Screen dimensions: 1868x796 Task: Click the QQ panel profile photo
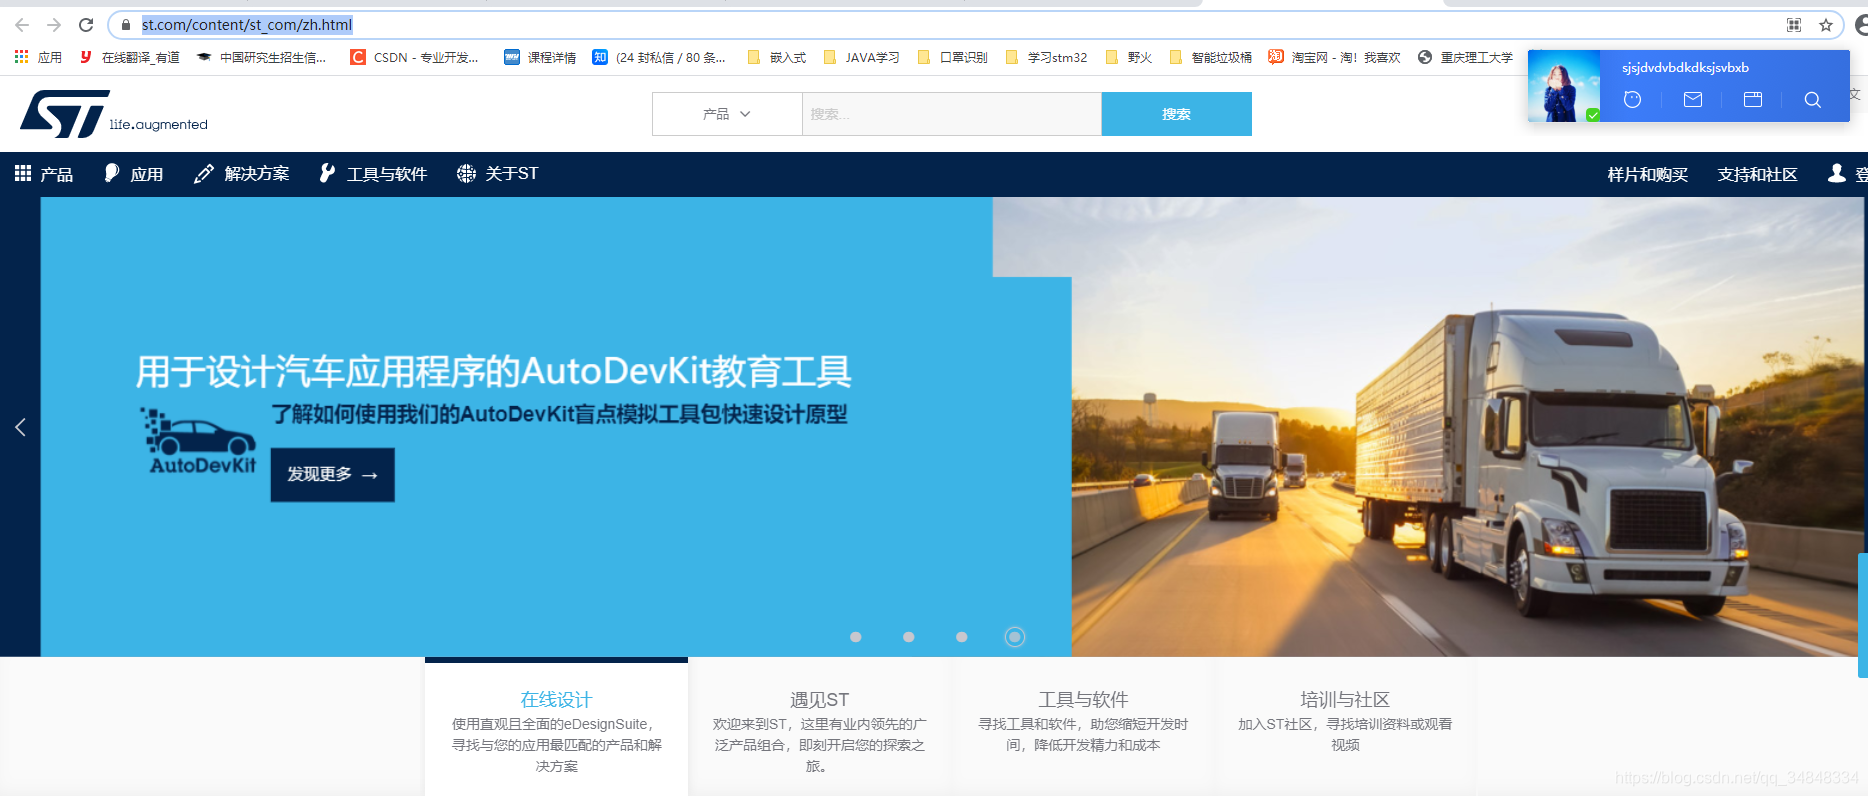click(x=1563, y=86)
